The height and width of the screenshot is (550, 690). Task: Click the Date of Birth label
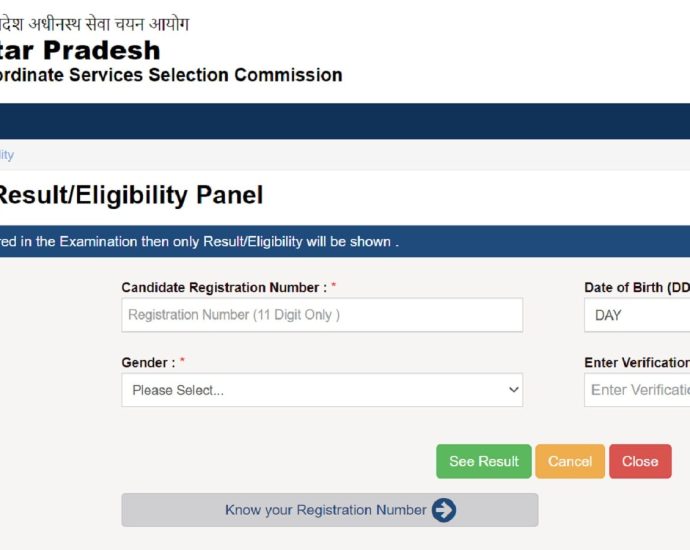(x=637, y=287)
